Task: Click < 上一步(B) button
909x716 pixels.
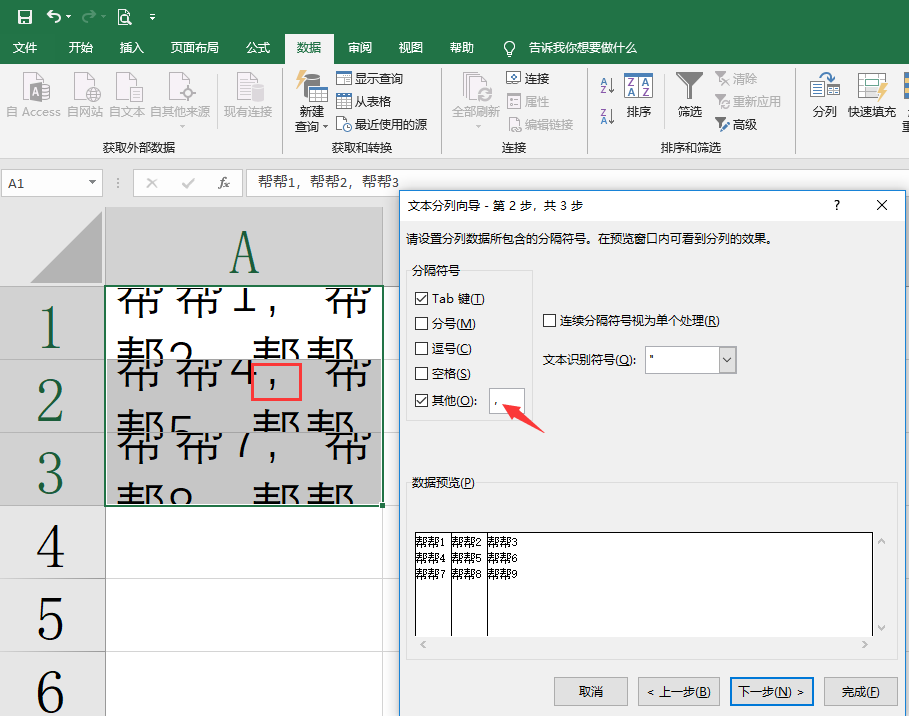Action: 679,691
